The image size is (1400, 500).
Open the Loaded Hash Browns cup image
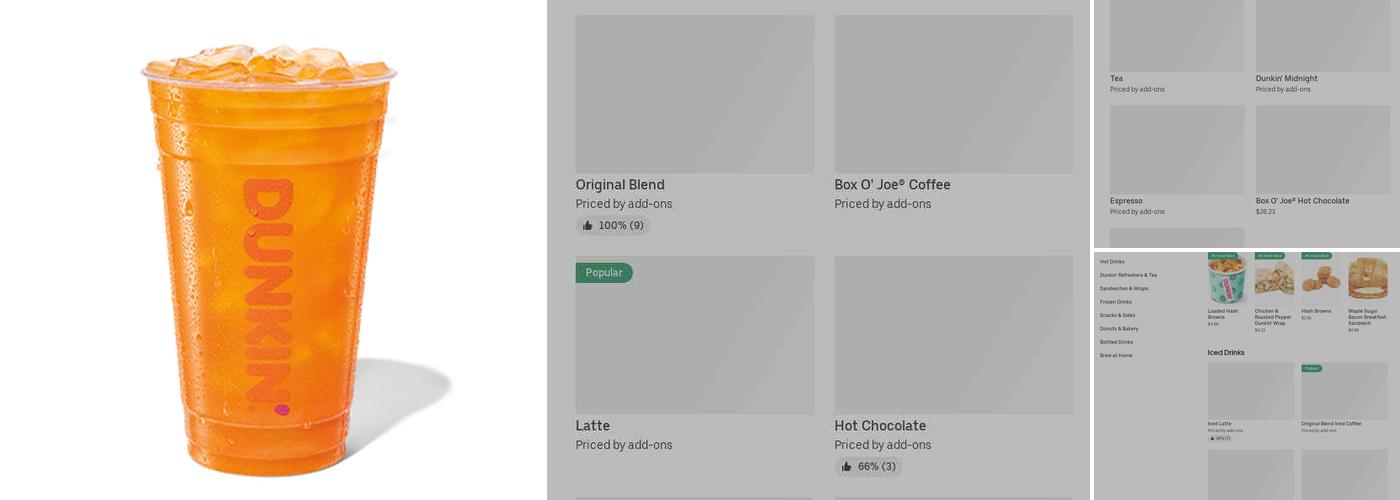[1227, 280]
